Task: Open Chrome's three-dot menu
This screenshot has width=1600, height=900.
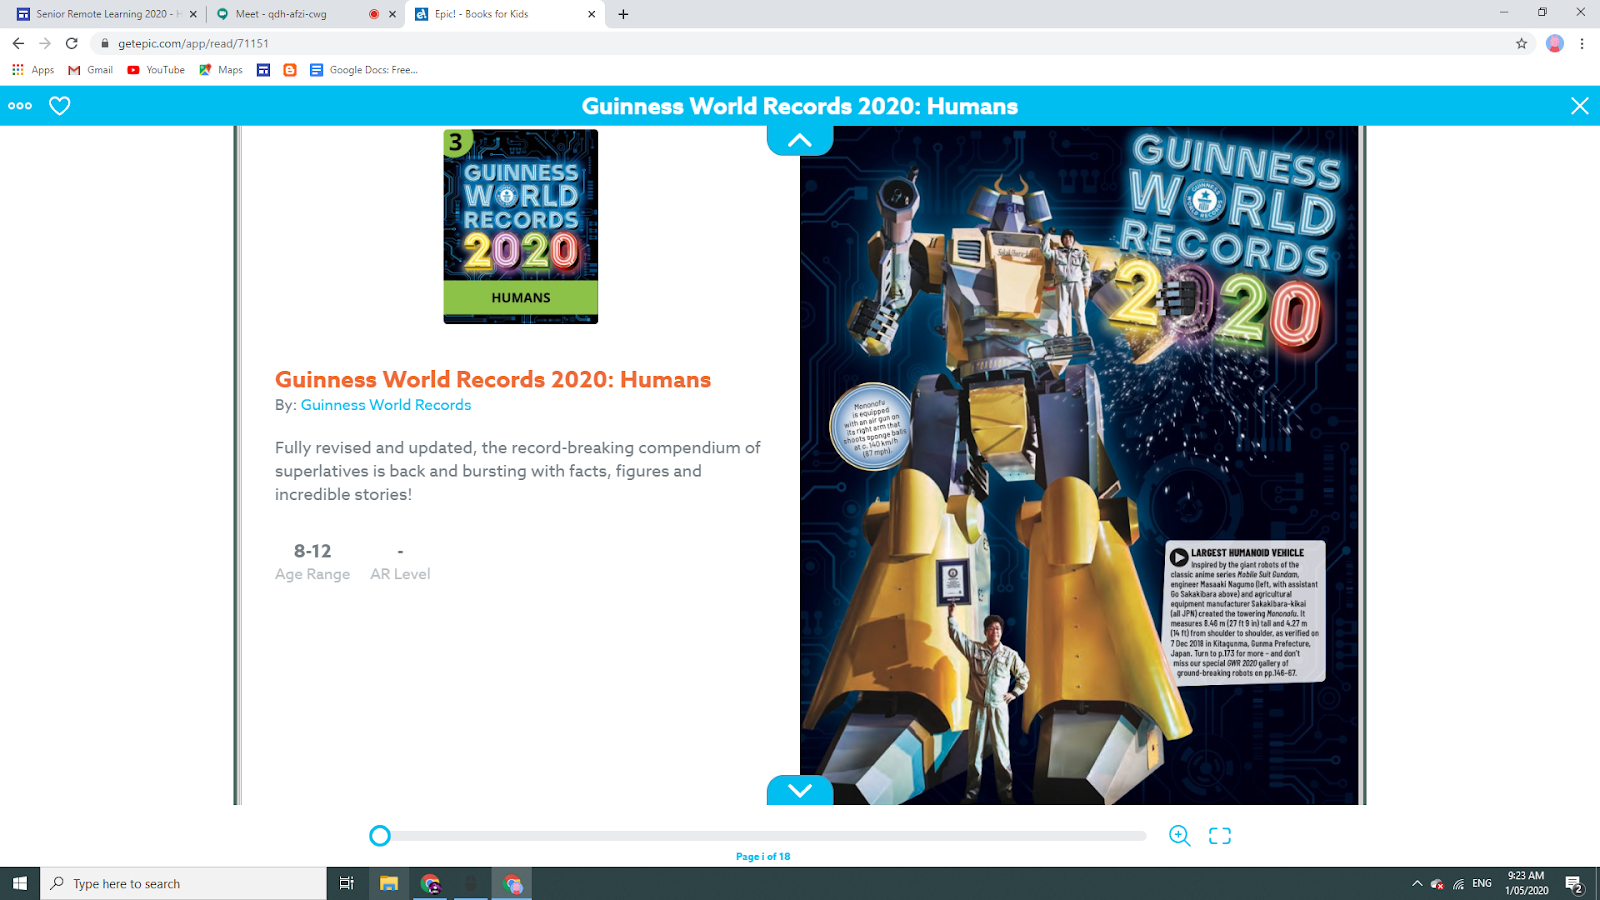Action: point(1582,43)
